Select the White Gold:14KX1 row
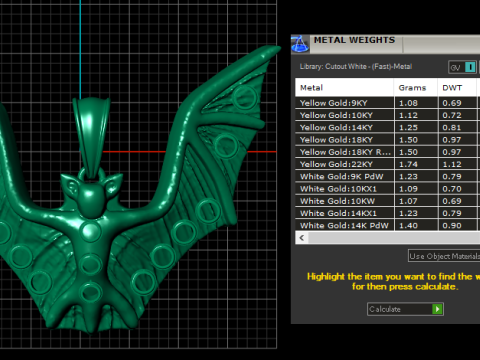The image size is (480, 360). 387,213
